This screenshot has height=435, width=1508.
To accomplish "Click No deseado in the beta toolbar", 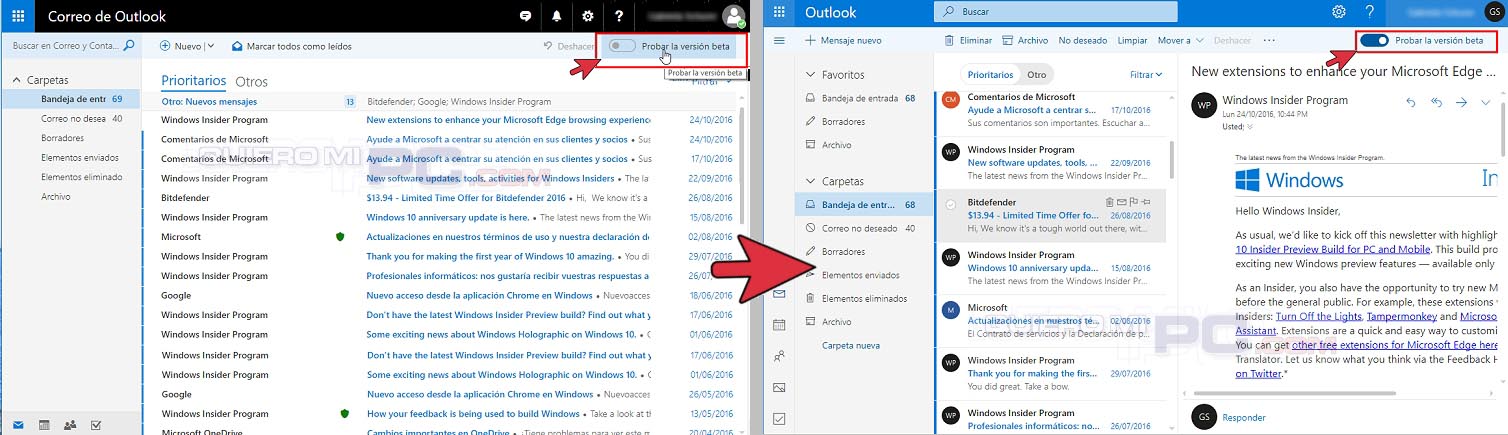I will tap(1083, 41).
